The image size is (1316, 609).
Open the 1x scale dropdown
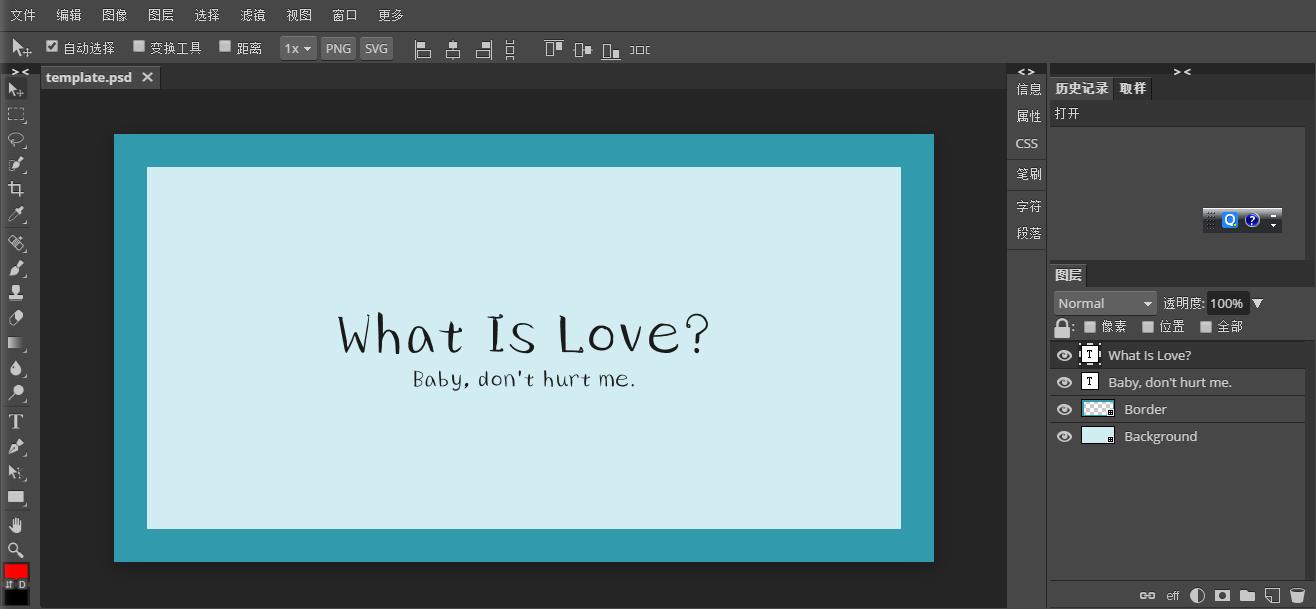coord(297,48)
